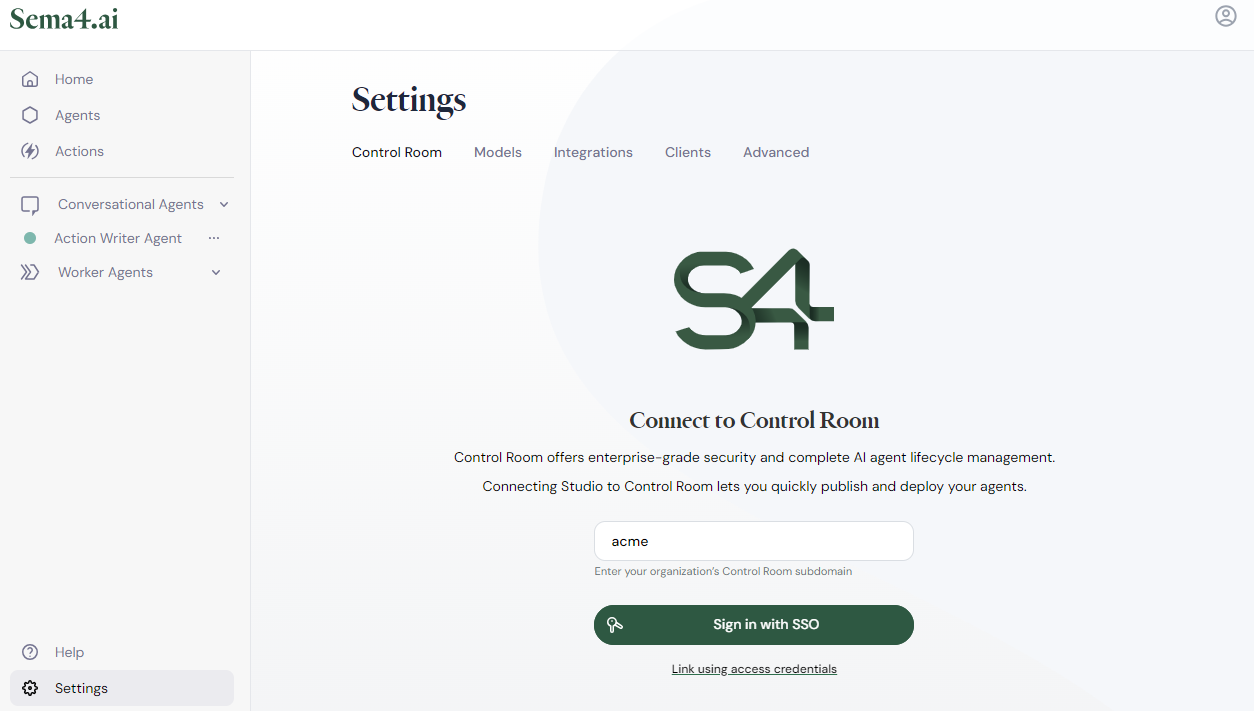Screen dimensions: 1254x711
Task: Click the text about enterprise-grade security
Action: pyautogui.click(x=754, y=457)
